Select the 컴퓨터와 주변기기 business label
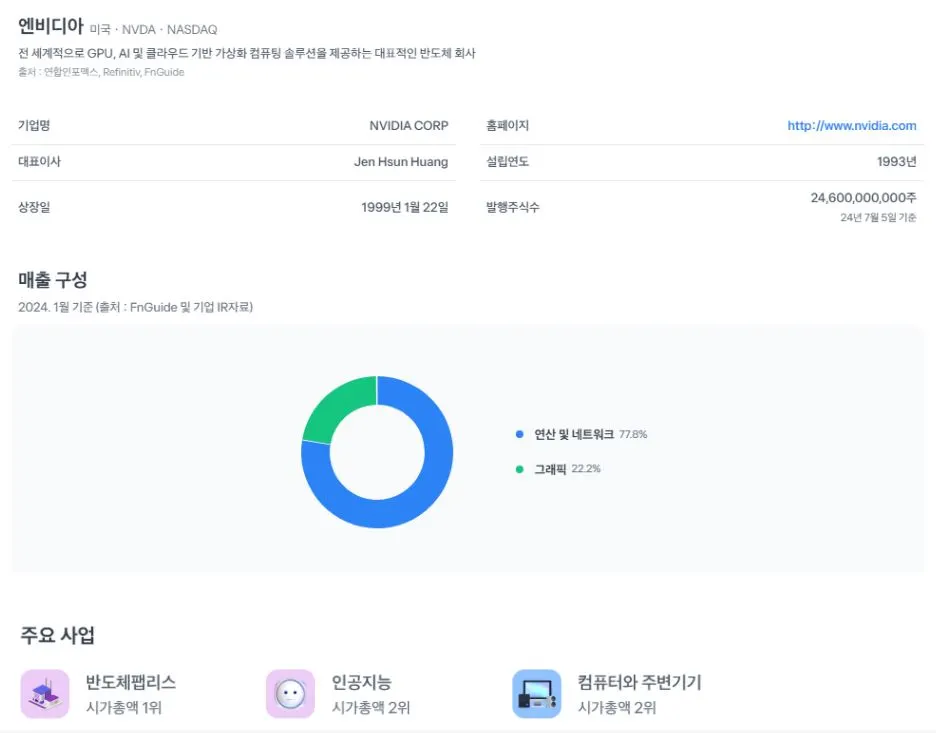 point(639,682)
